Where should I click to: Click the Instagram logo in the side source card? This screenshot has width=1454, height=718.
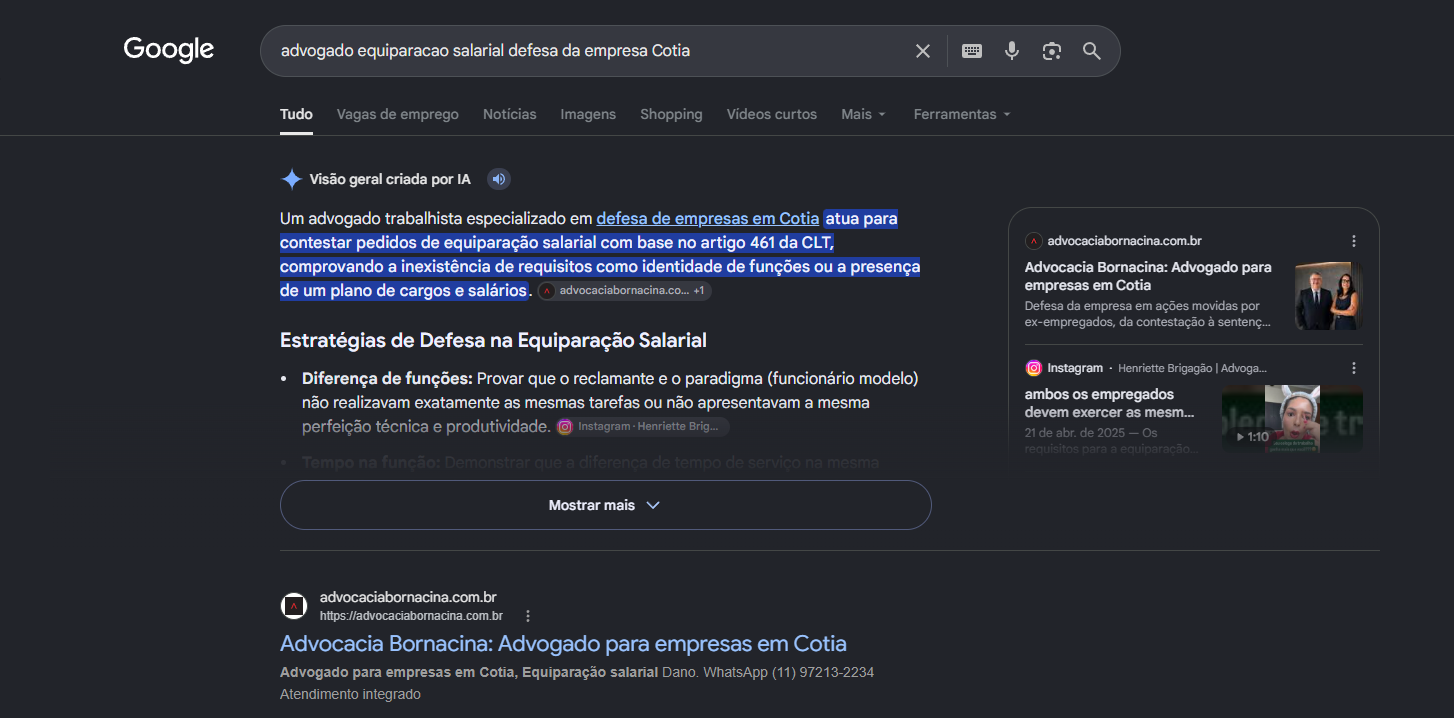point(1033,368)
